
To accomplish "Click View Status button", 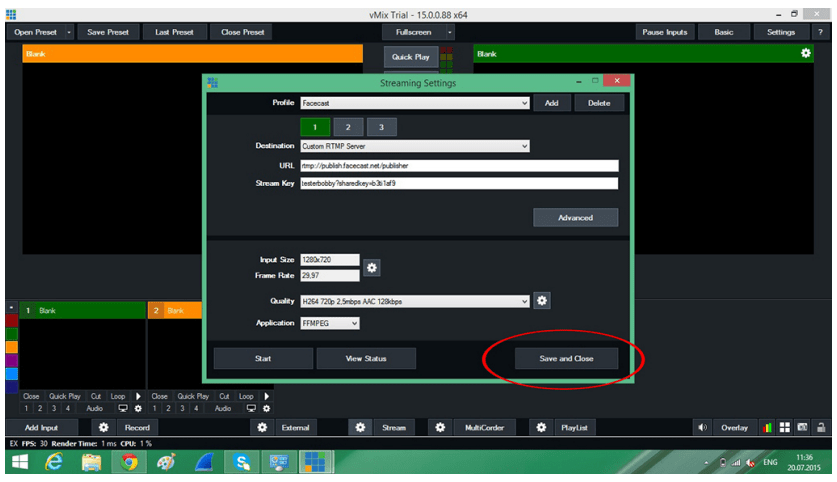I will pyautogui.click(x=366, y=358).
